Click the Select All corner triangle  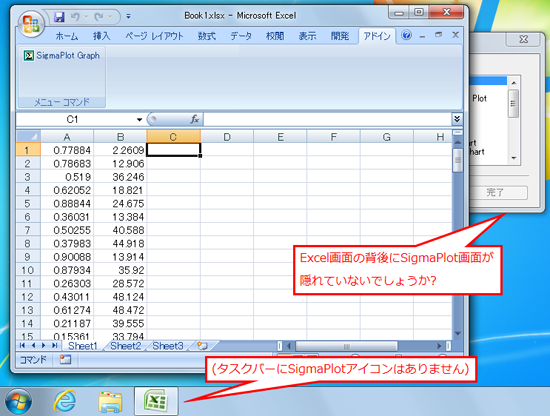click(x=28, y=136)
